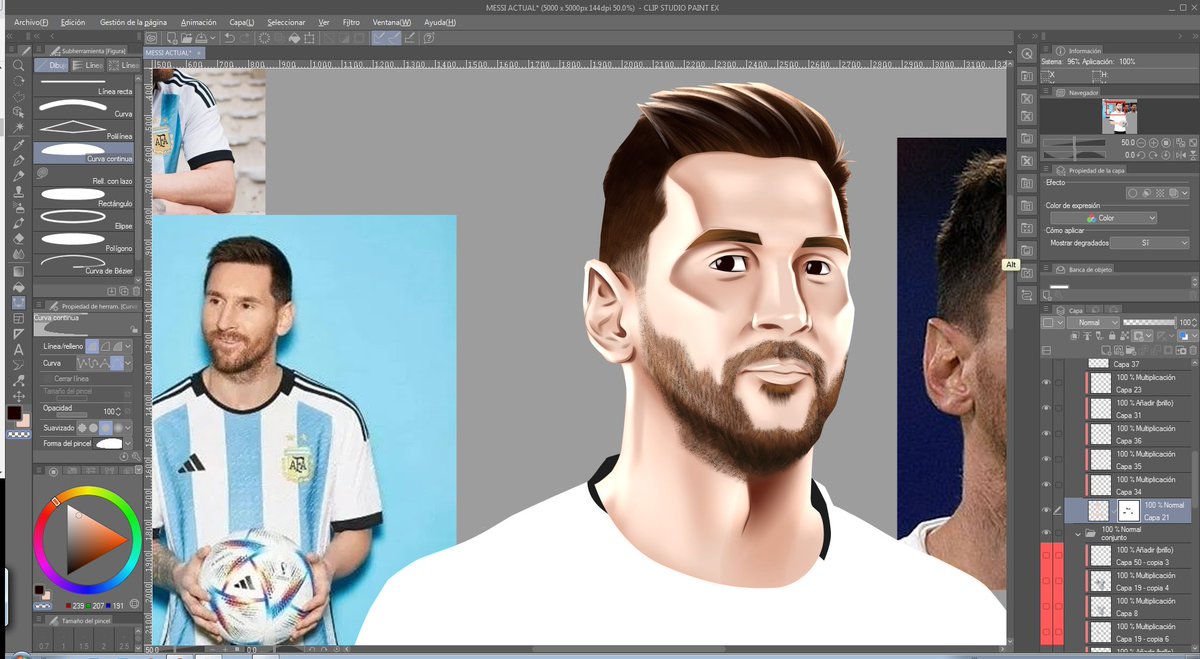
Task: Click the Fill bucket icon in command bar
Action: click(295, 38)
